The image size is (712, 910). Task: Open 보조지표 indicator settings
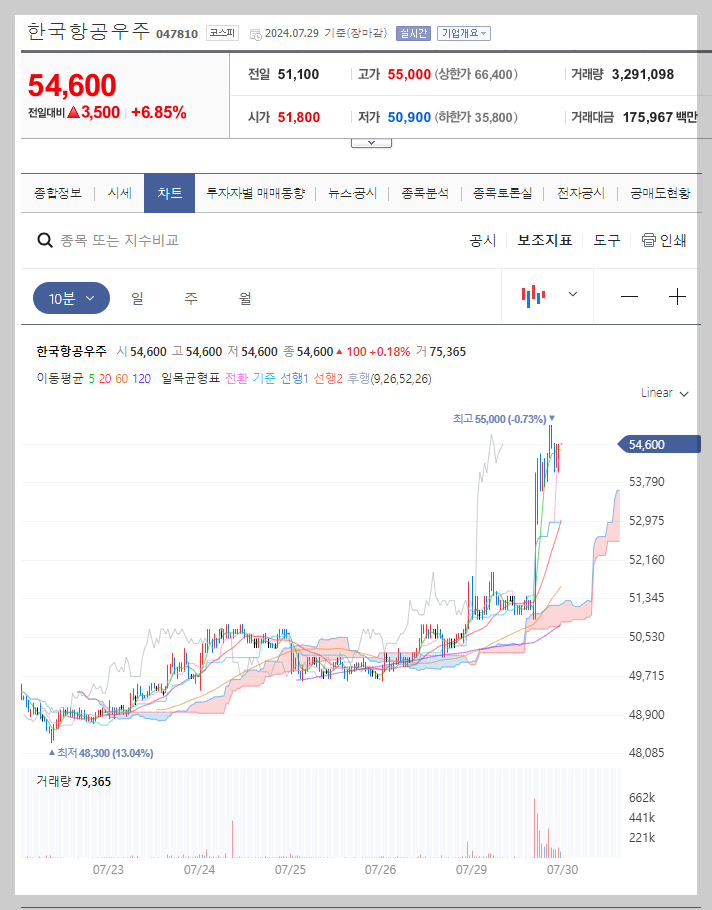[x=544, y=240]
